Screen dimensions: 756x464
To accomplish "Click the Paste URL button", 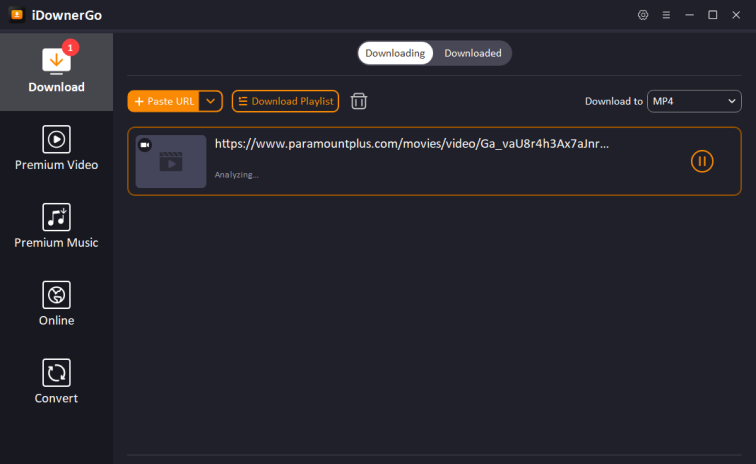I will click(164, 101).
